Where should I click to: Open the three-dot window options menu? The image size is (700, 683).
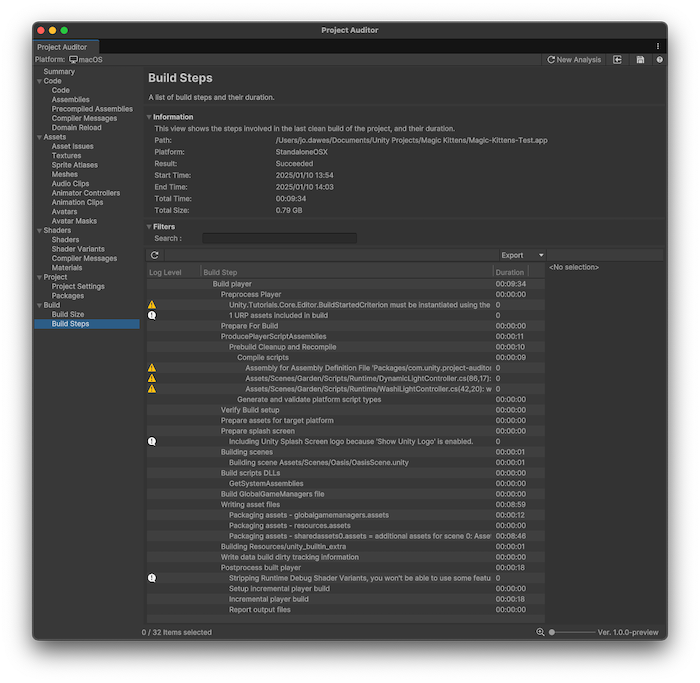657,46
